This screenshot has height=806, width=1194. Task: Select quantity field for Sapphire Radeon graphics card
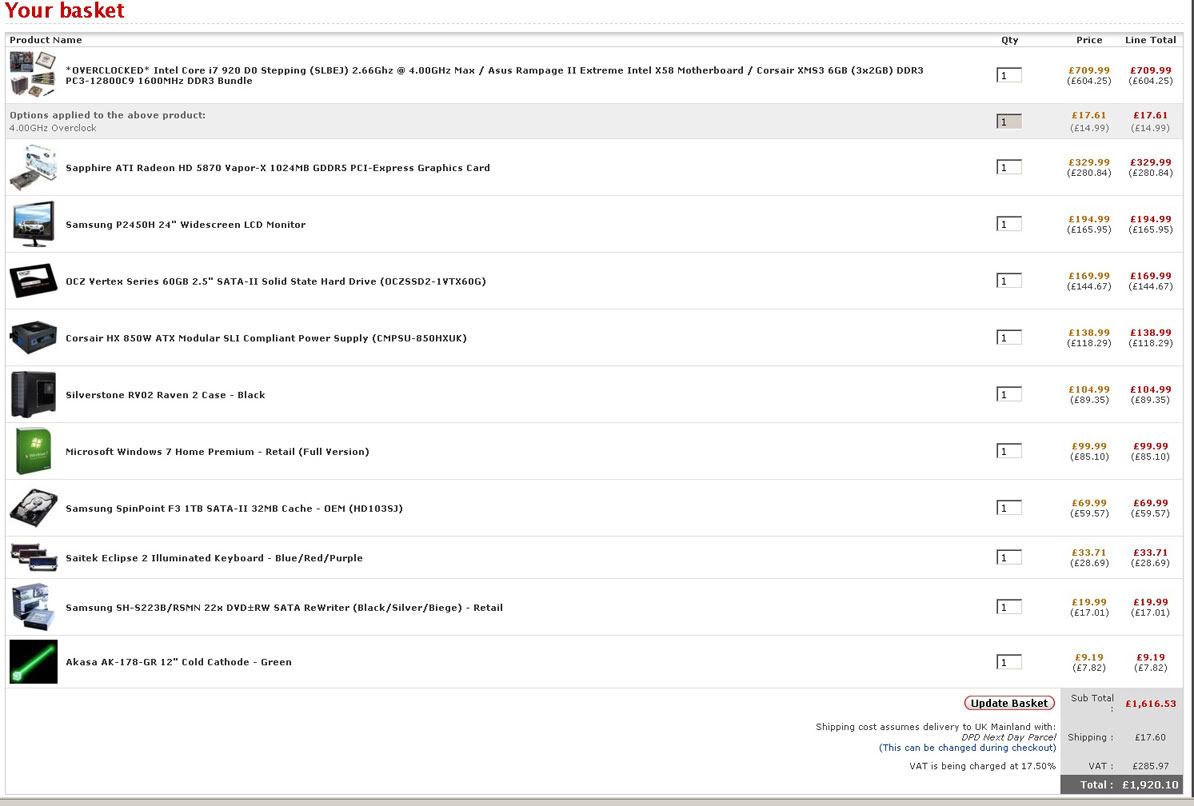(x=1009, y=167)
